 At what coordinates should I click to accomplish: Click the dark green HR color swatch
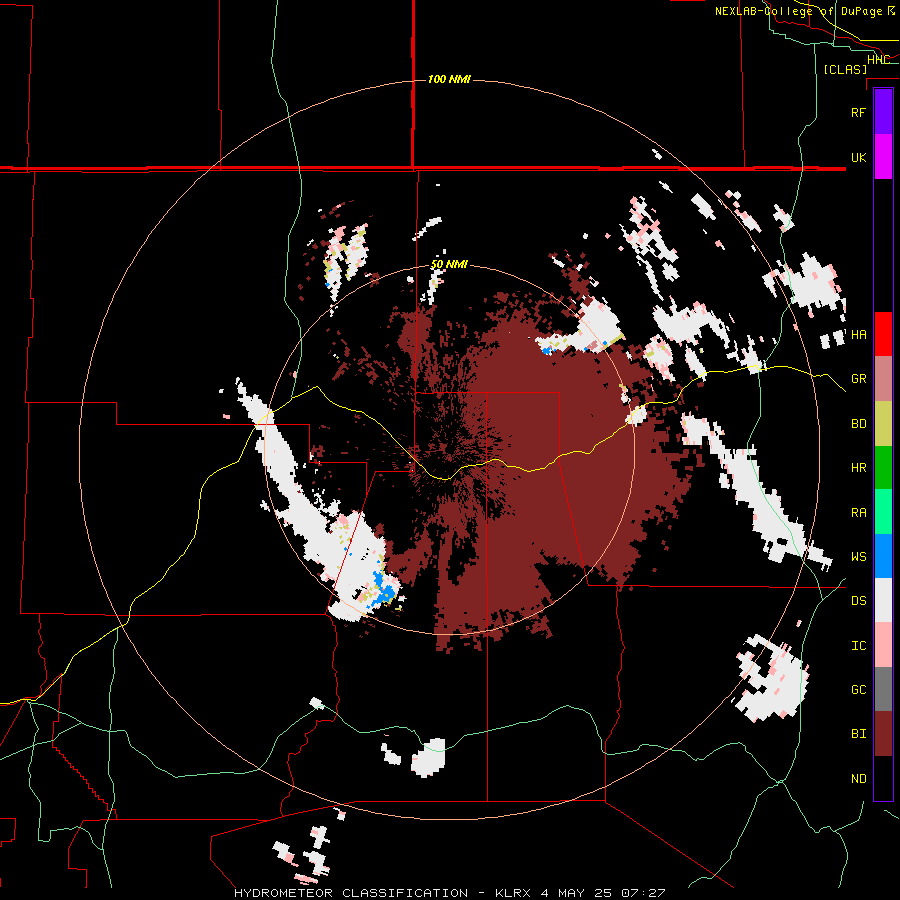(883, 468)
